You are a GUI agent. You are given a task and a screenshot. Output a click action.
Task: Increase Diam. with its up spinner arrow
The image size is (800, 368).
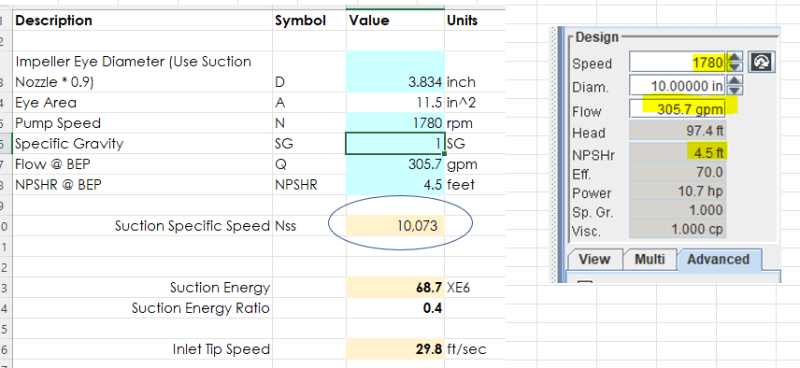pyautogui.click(x=735, y=80)
